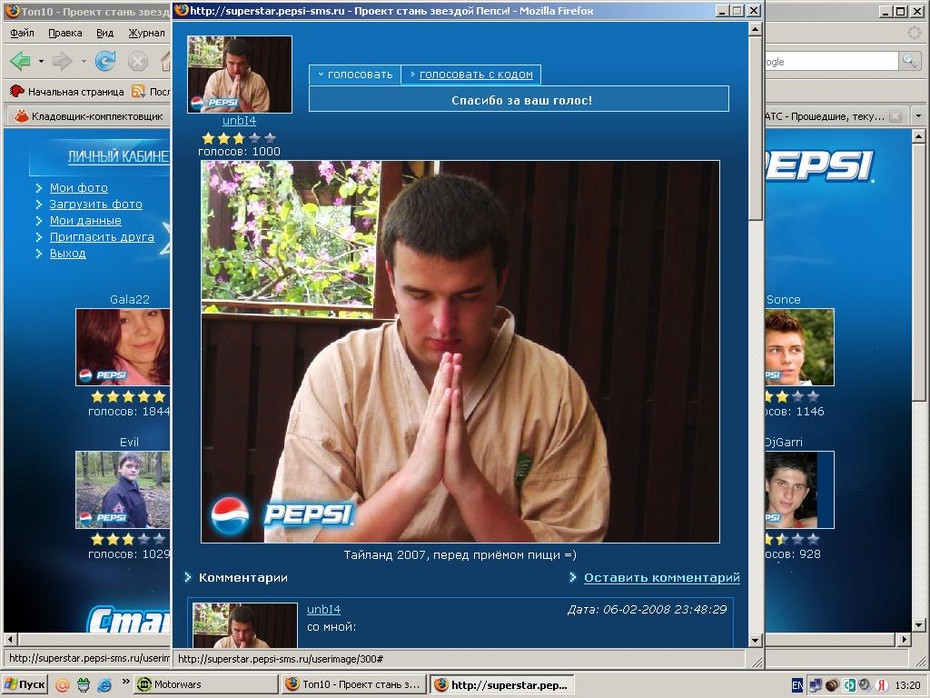Open the Вид menu

pyautogui.click(x=105, y=33)
